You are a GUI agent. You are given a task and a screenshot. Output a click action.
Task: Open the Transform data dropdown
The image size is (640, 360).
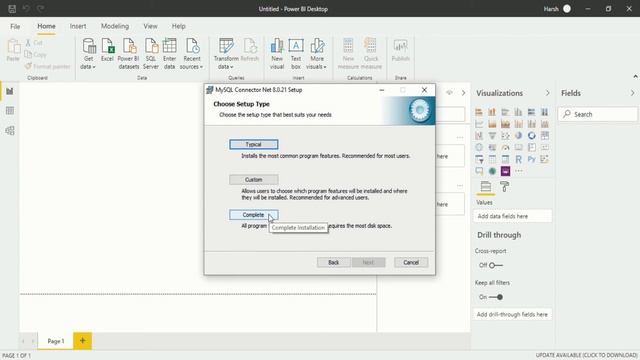(226, 53)
